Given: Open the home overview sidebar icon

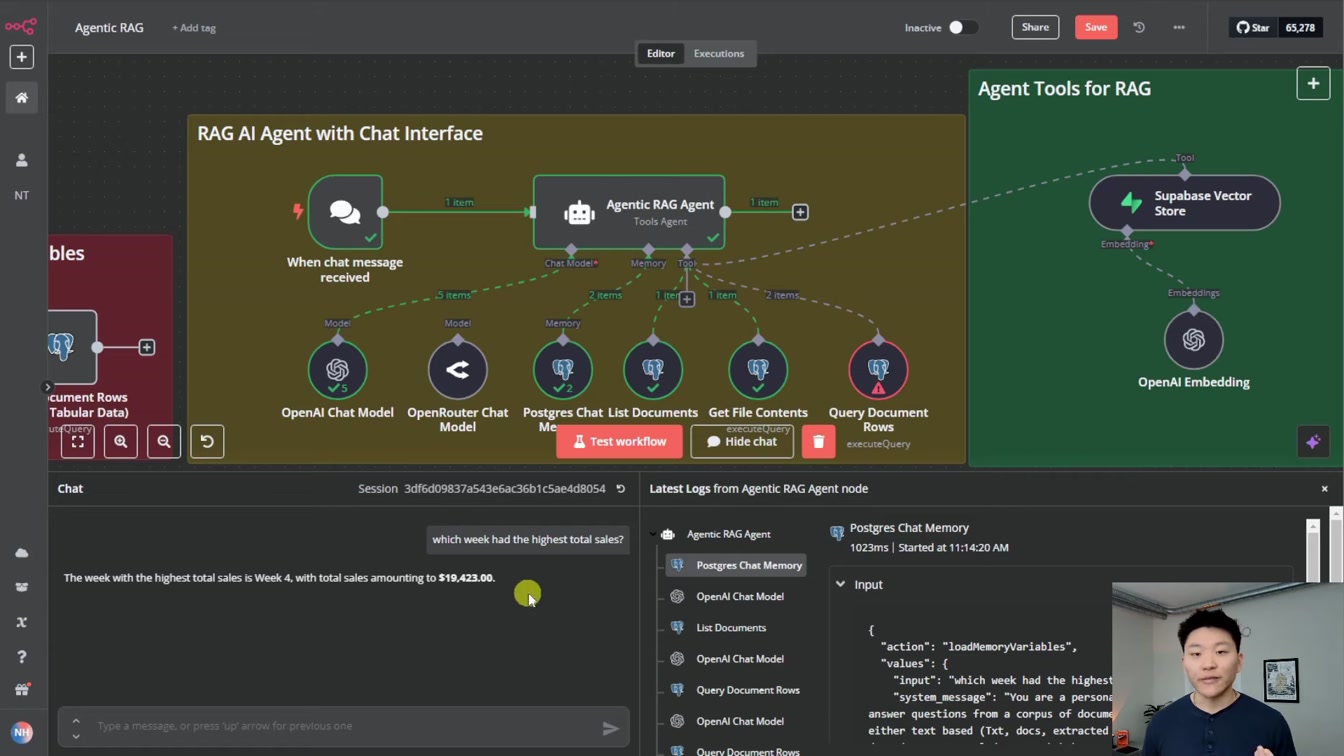Looking at the screenshot, I should point(21,98).
